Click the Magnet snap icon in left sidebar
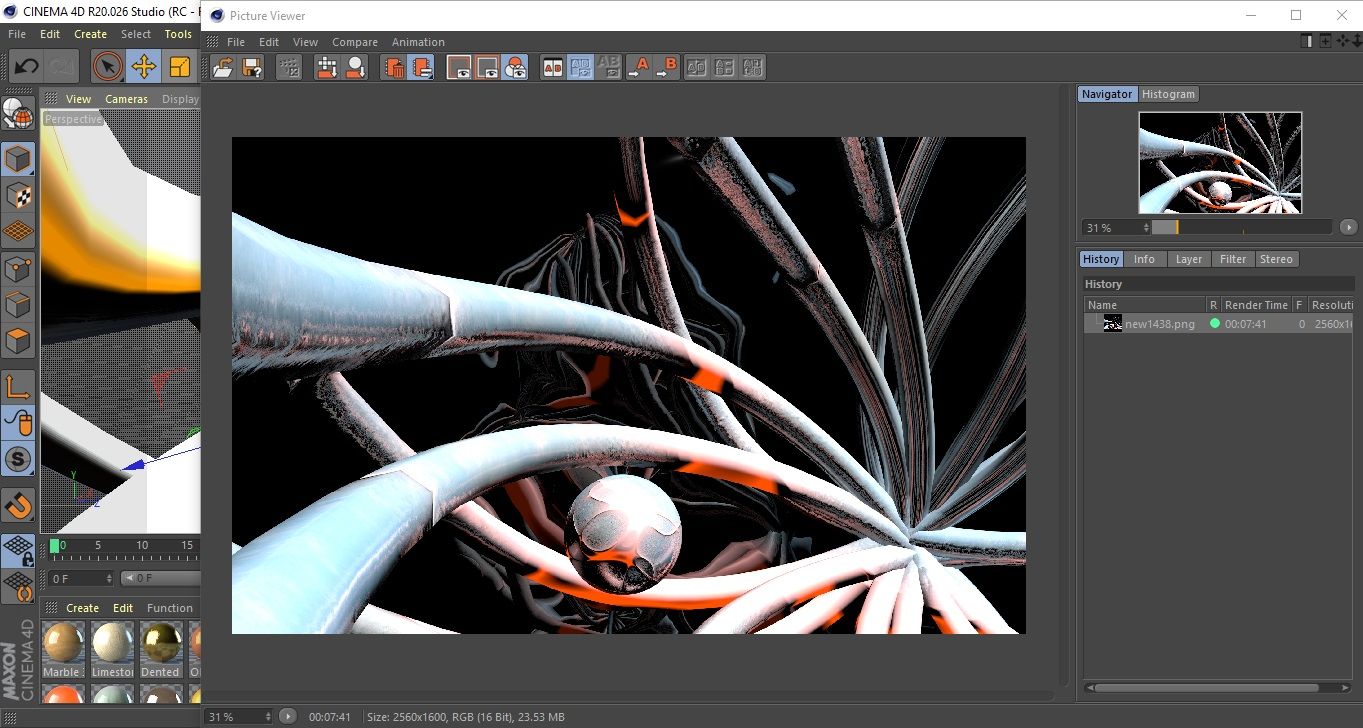Viewport: 1363px width, 728px height. [x=18, y=505]
